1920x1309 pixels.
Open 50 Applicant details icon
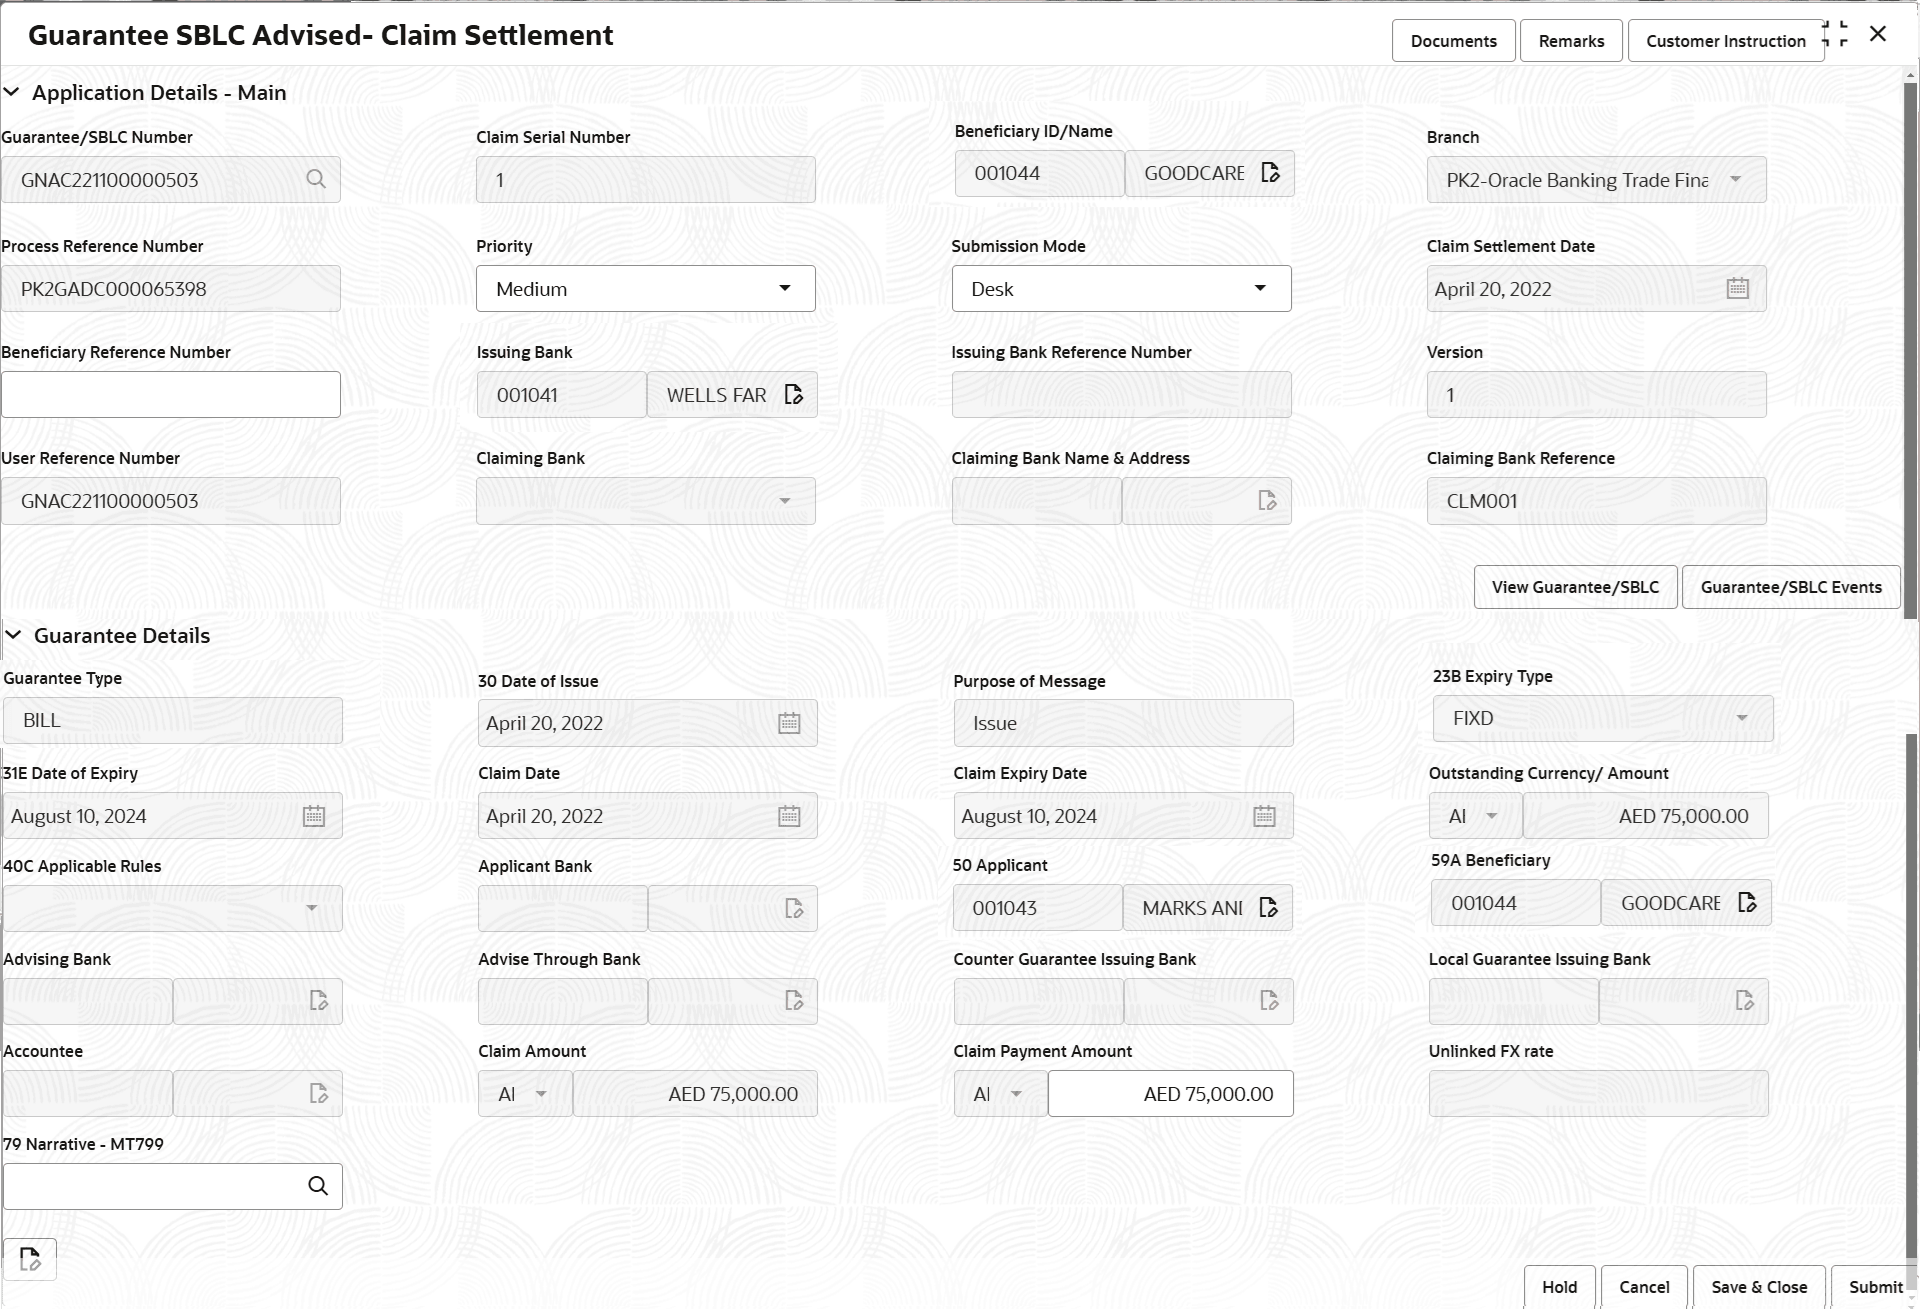coord(1268,908)
